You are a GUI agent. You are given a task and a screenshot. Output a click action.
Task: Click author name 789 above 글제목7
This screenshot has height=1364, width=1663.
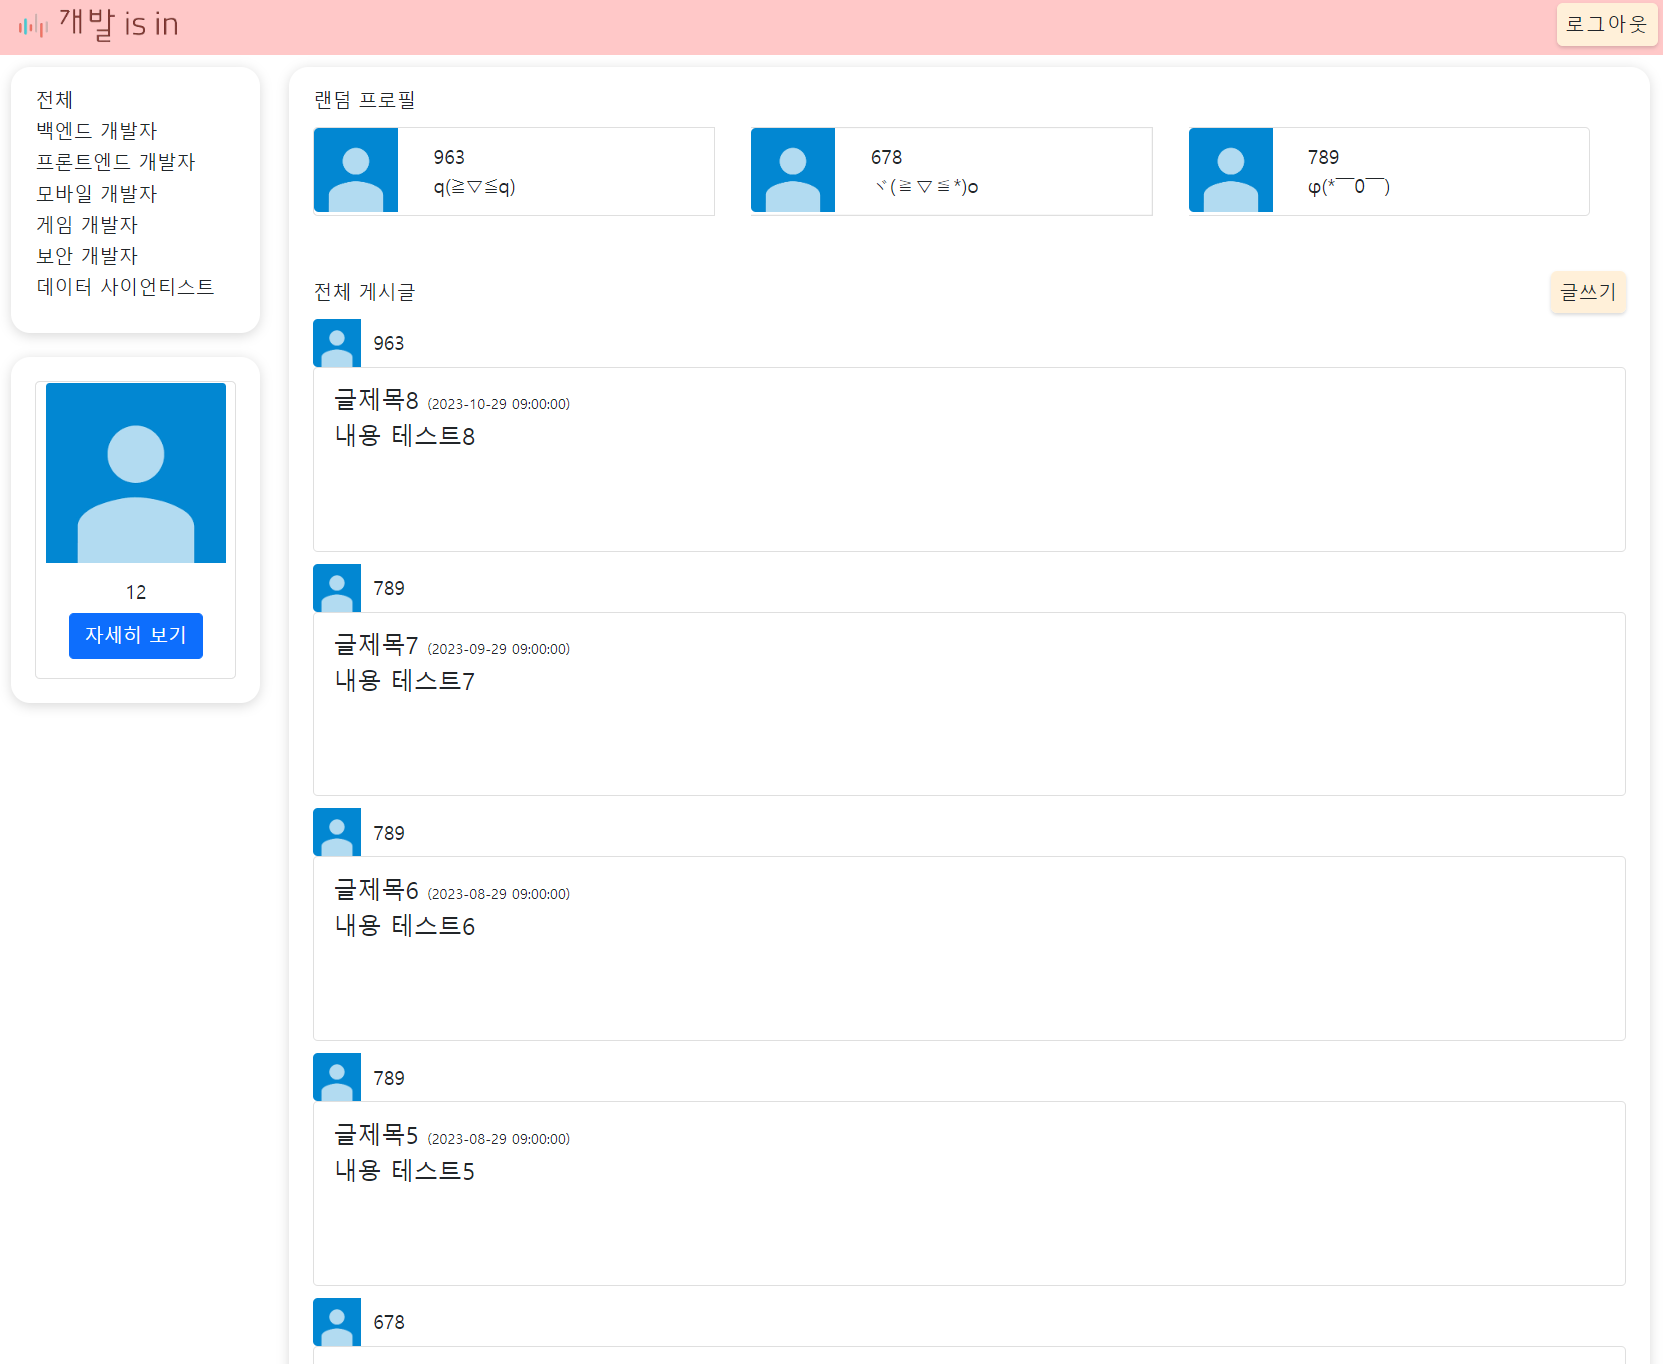click(x=389, y=588)
